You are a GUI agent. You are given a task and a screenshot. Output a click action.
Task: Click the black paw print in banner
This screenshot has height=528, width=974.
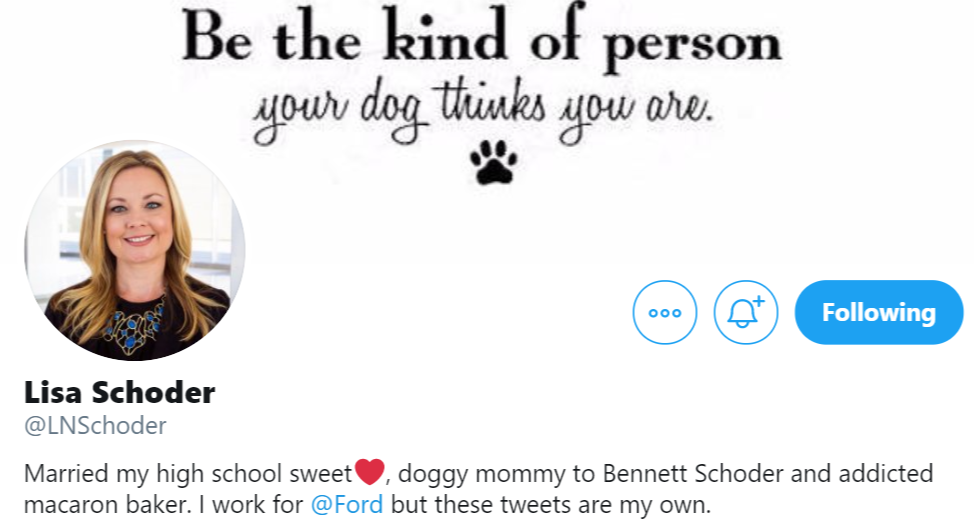coord(494,162)
